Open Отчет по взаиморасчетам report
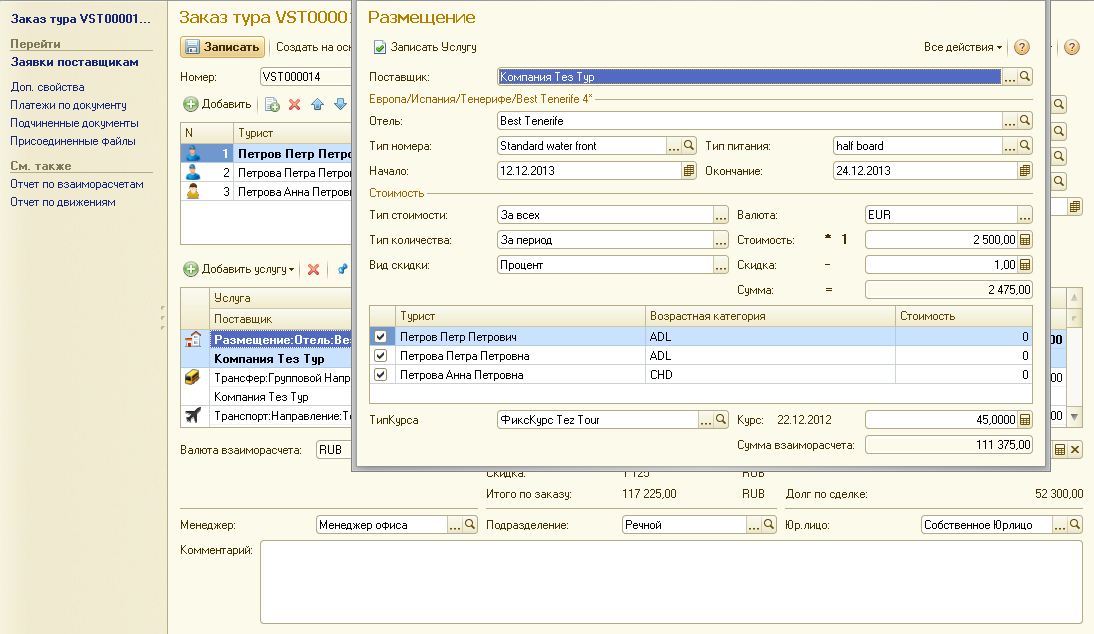1094x634 pixels. pyautogui.click(x=77, y=184)
